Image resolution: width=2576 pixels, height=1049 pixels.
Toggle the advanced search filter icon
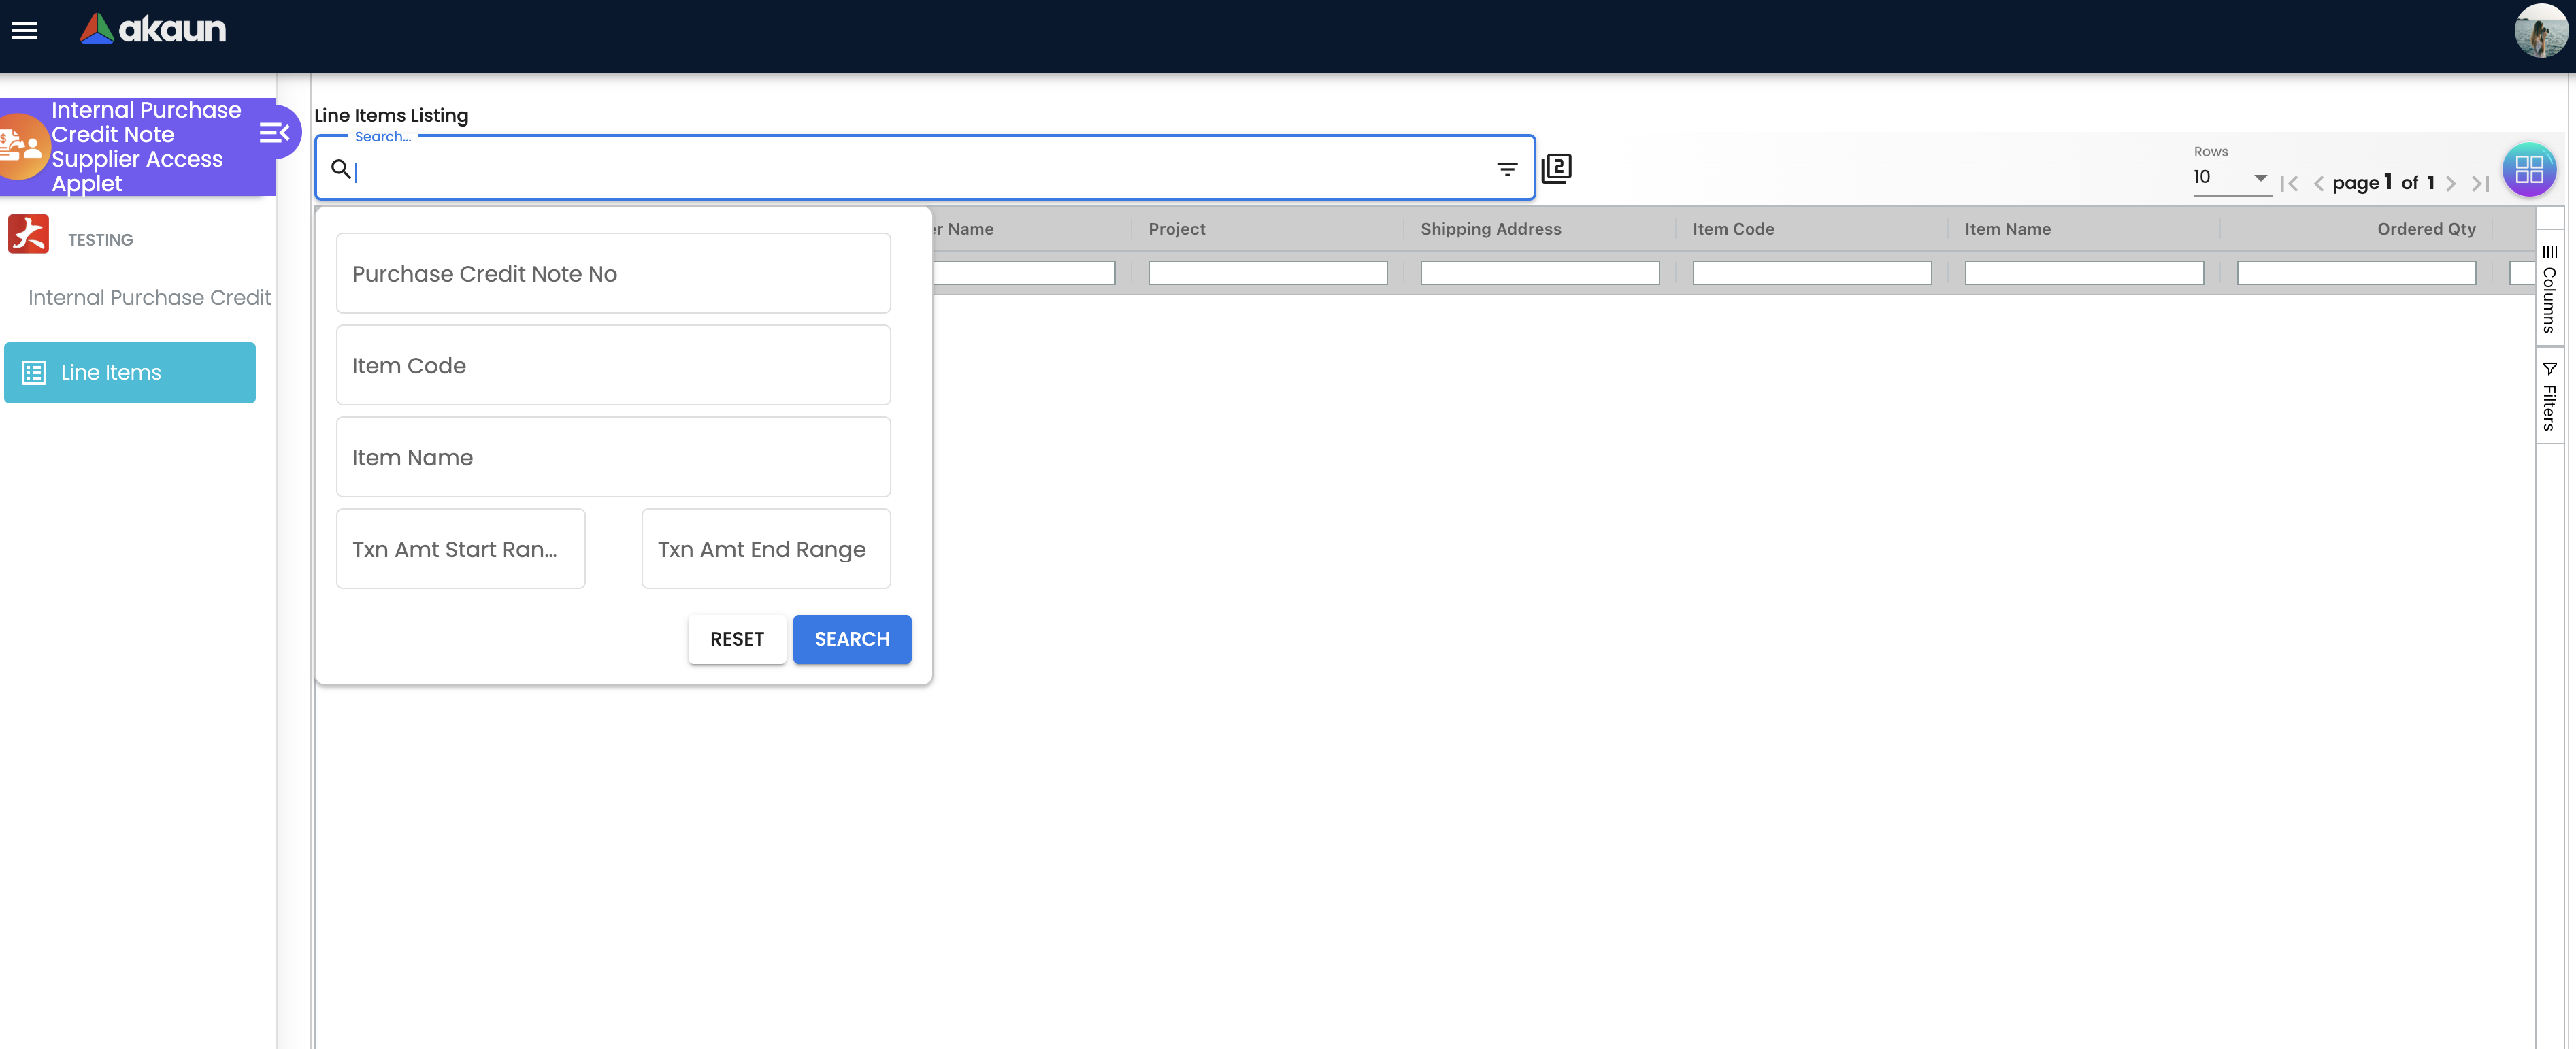pyautogui.click(x=1507, y=169)
